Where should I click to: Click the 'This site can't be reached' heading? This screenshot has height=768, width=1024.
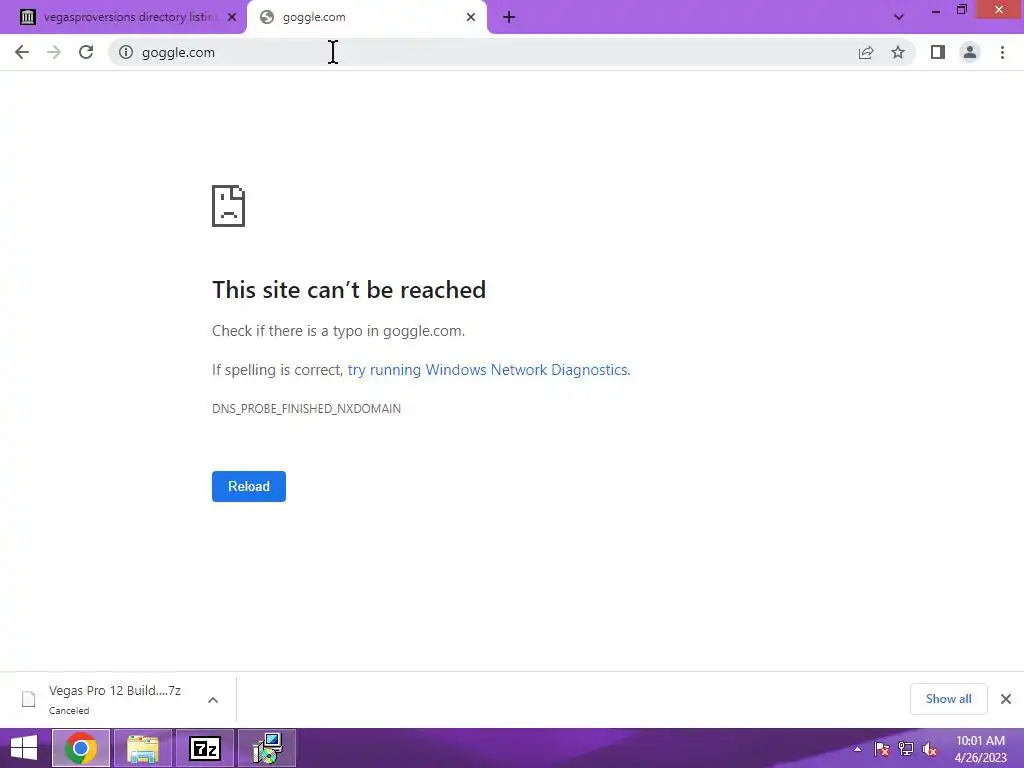(x=349, y=290)
